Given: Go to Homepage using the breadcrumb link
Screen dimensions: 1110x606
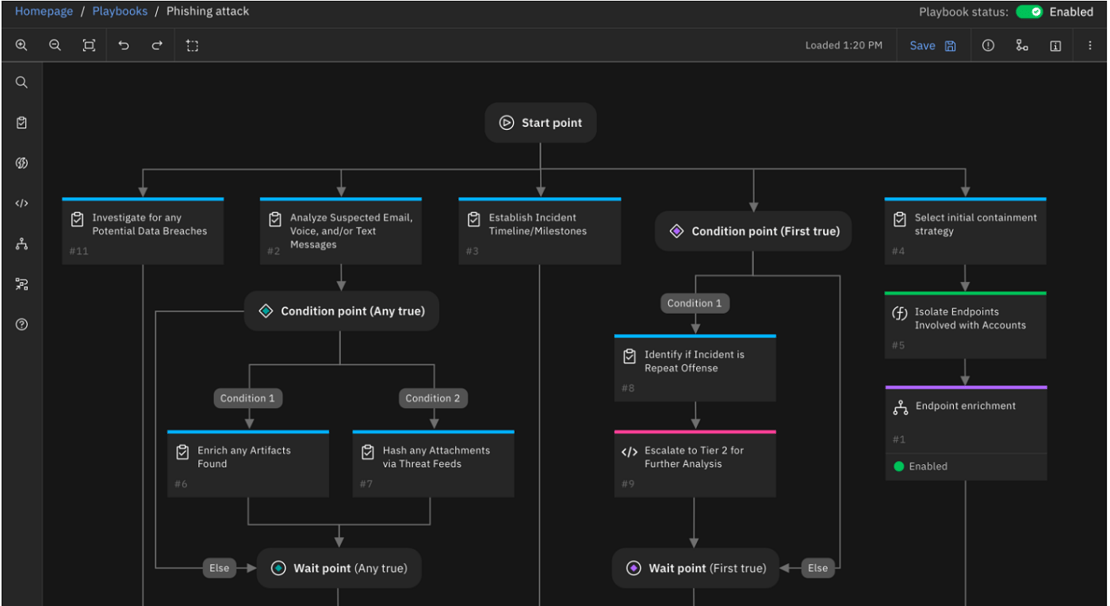Looking at the screenshot, I should (x=44, y=11).
